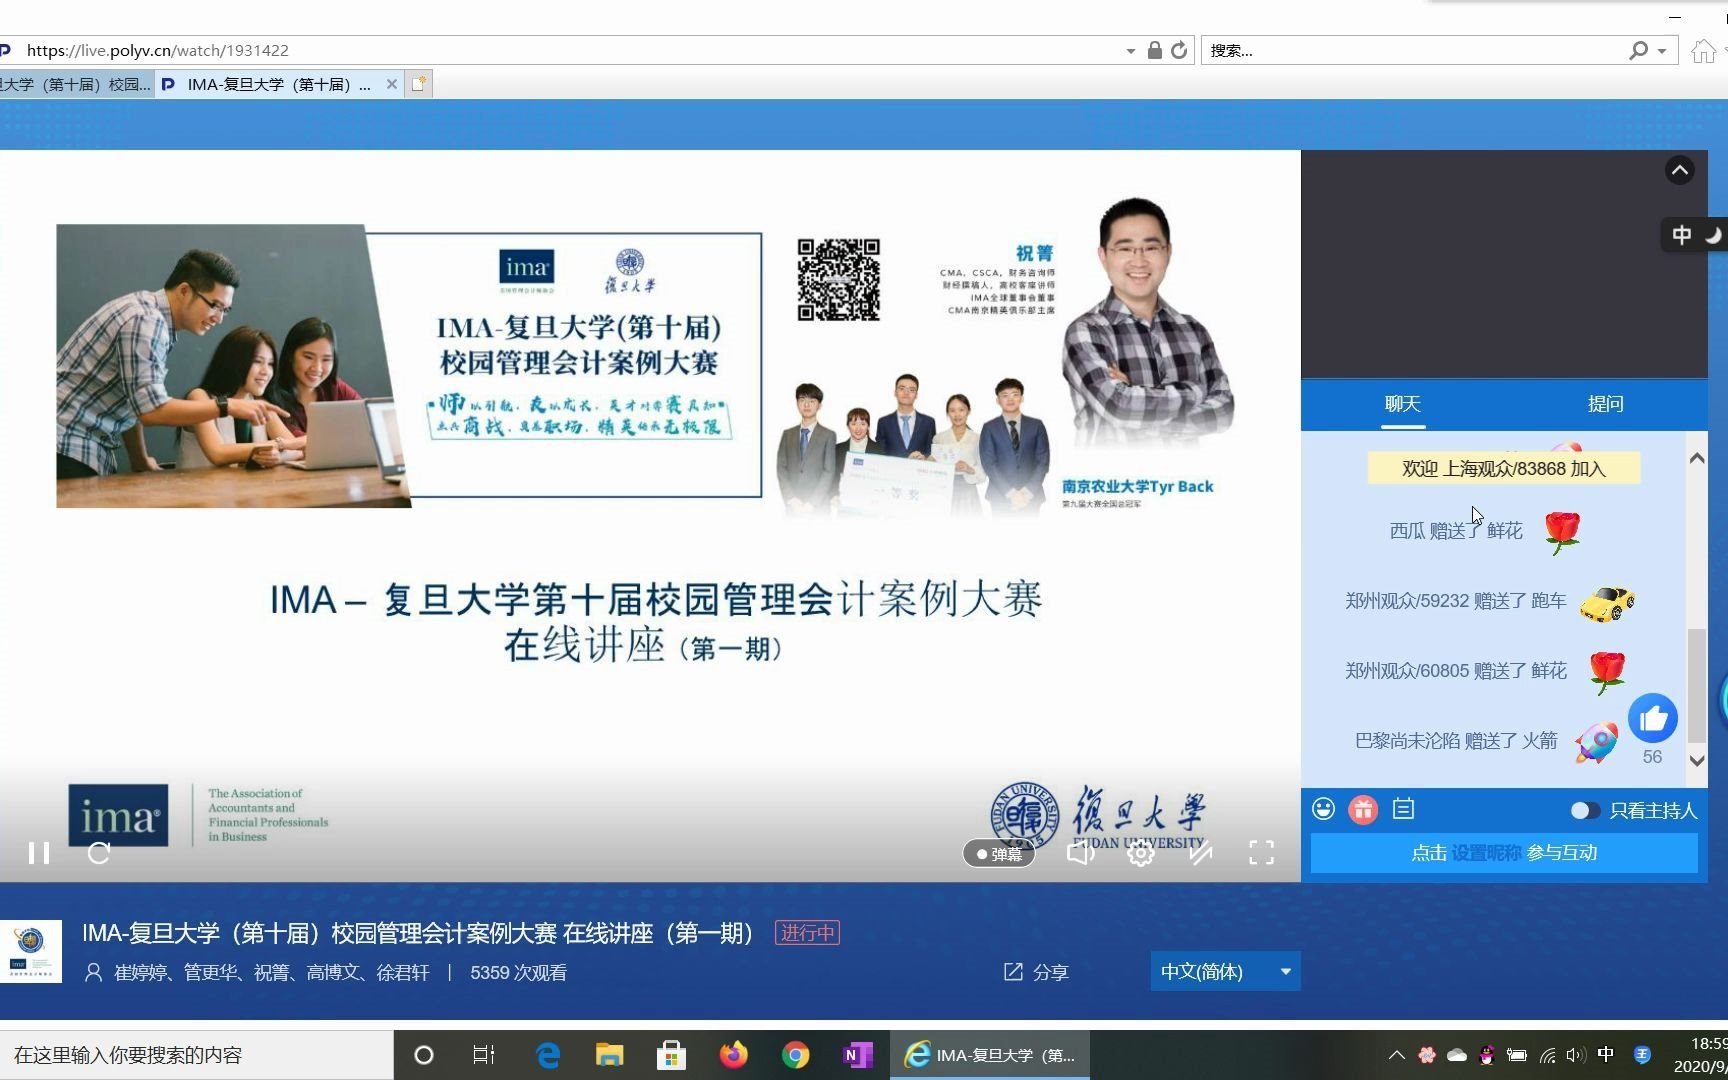The image size is (1728, 1080).
Task: Launch Firefox from taskbar
Action: tap(733, 1055)
